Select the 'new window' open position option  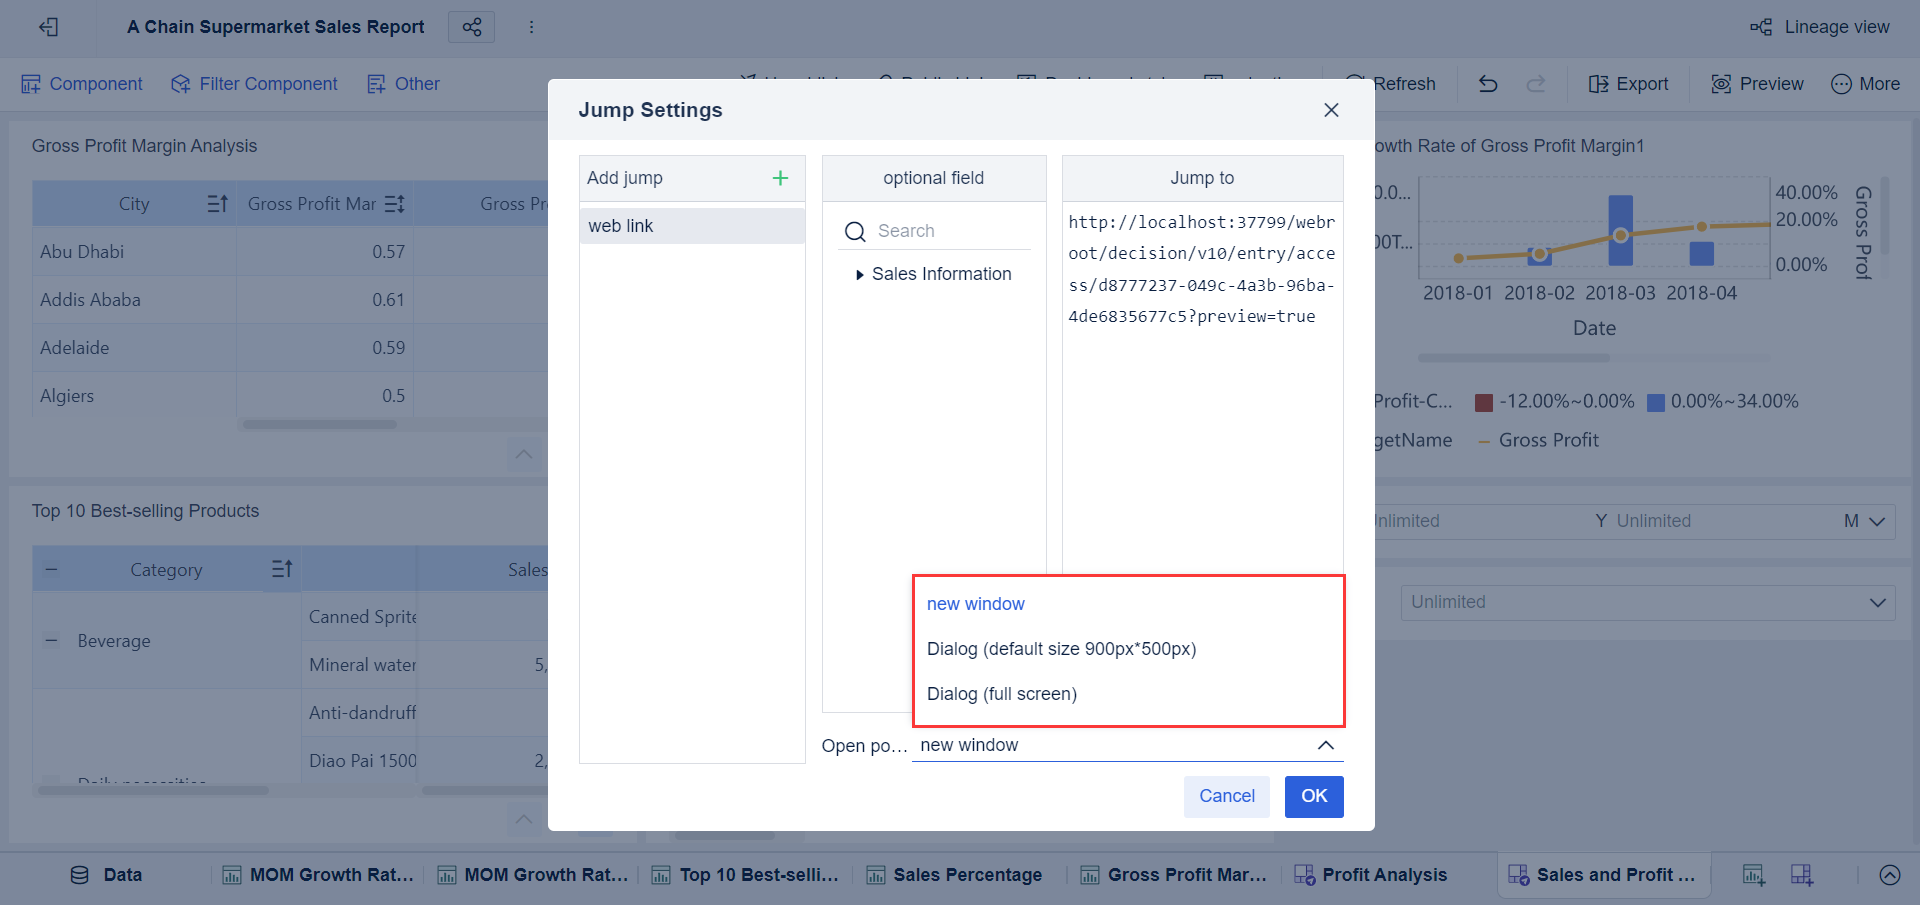click(976, 603)
